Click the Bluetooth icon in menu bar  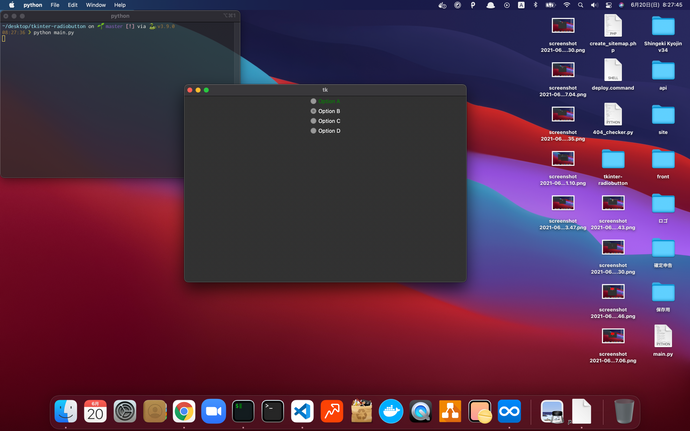[536, 5]
